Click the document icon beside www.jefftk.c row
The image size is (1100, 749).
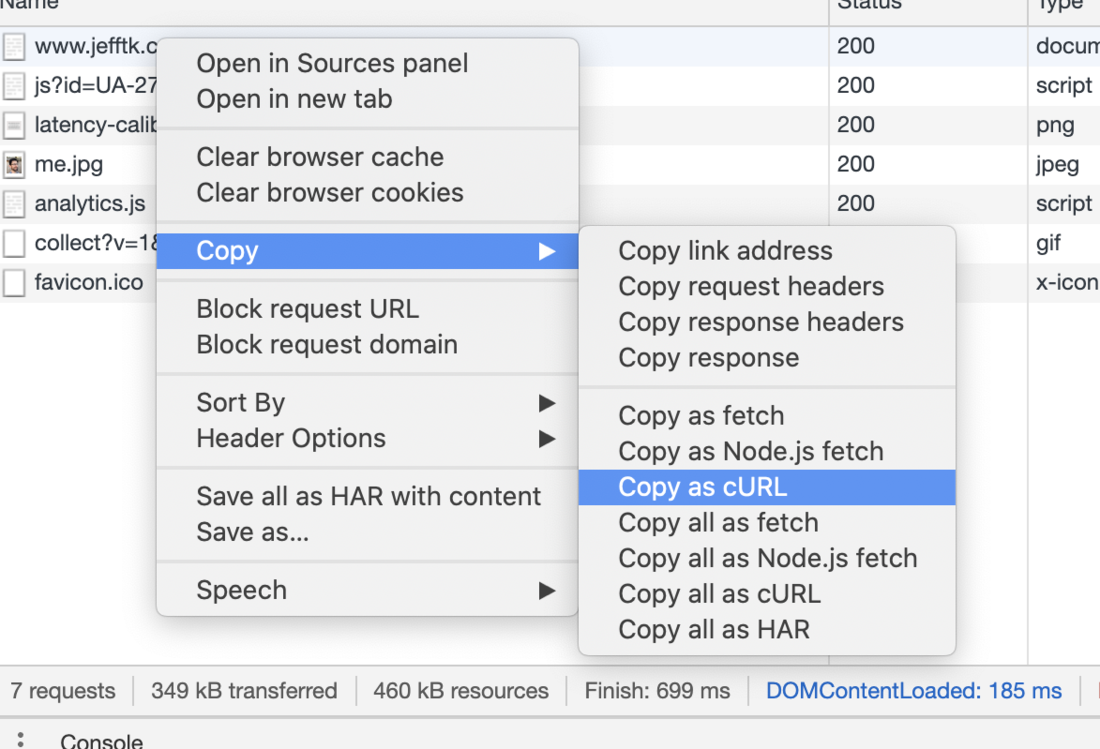pos(14,46)
